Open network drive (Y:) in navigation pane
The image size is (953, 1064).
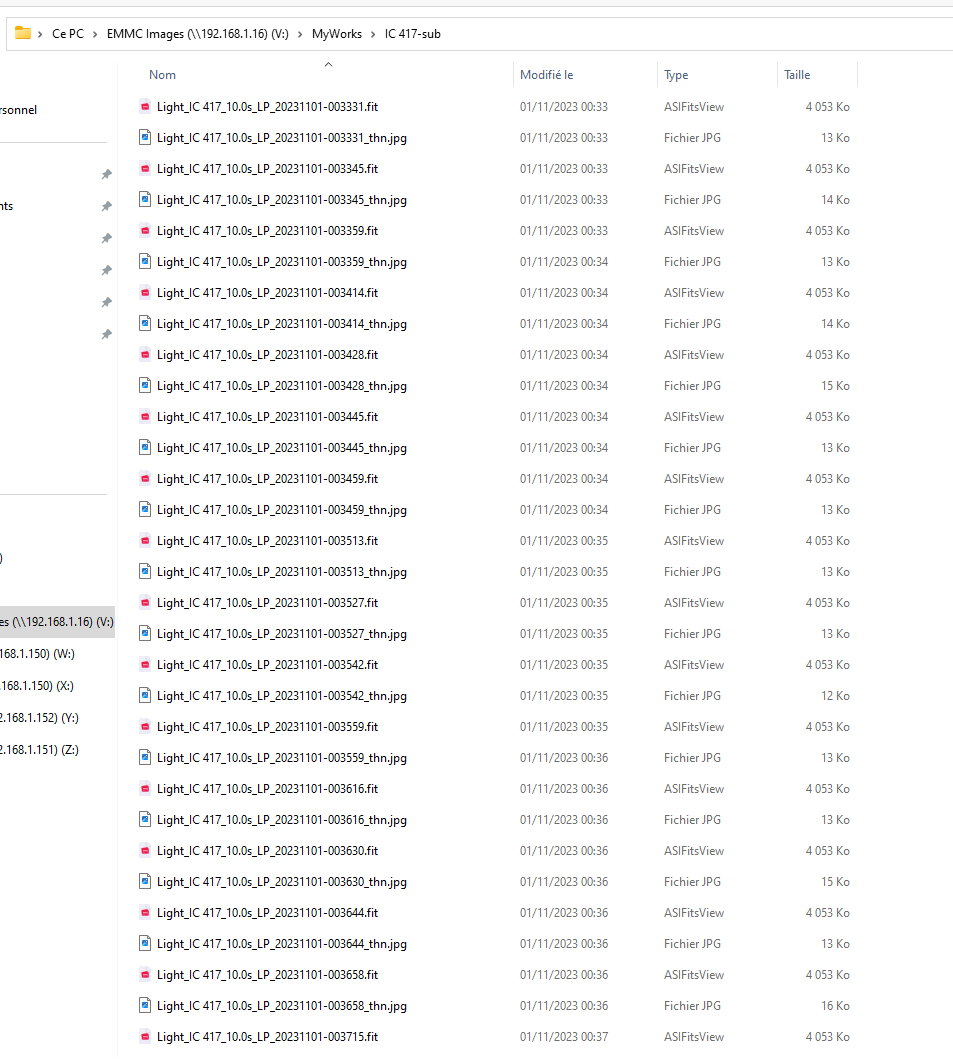pos(39,717)
